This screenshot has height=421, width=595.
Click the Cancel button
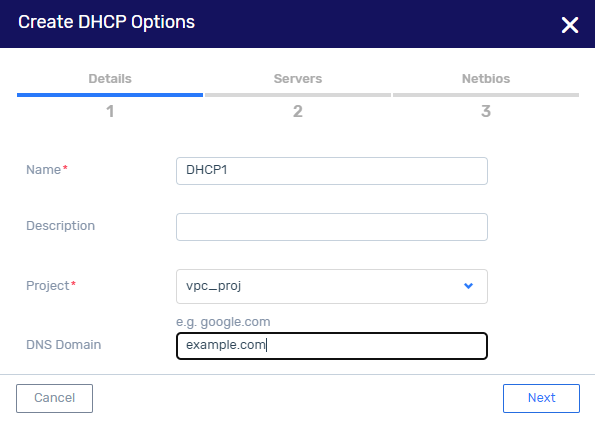coord(54,398)
